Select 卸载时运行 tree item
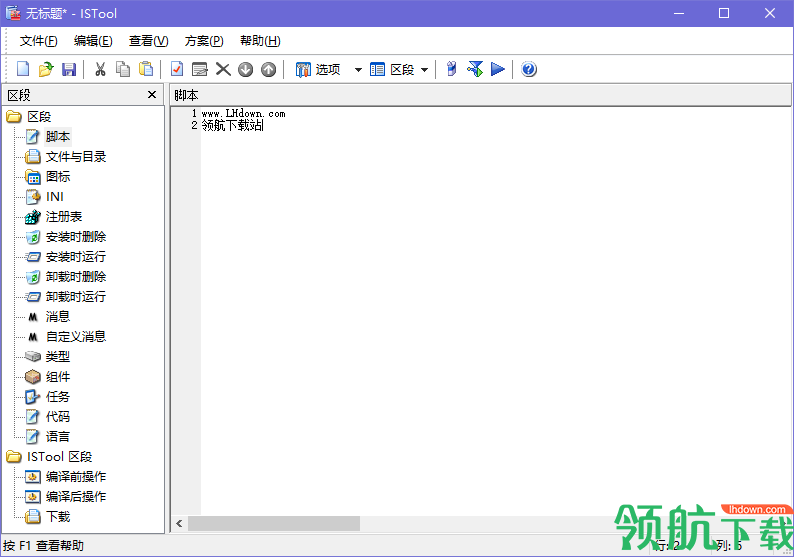Viewport: 794px width, 557px height. [76, 297]
